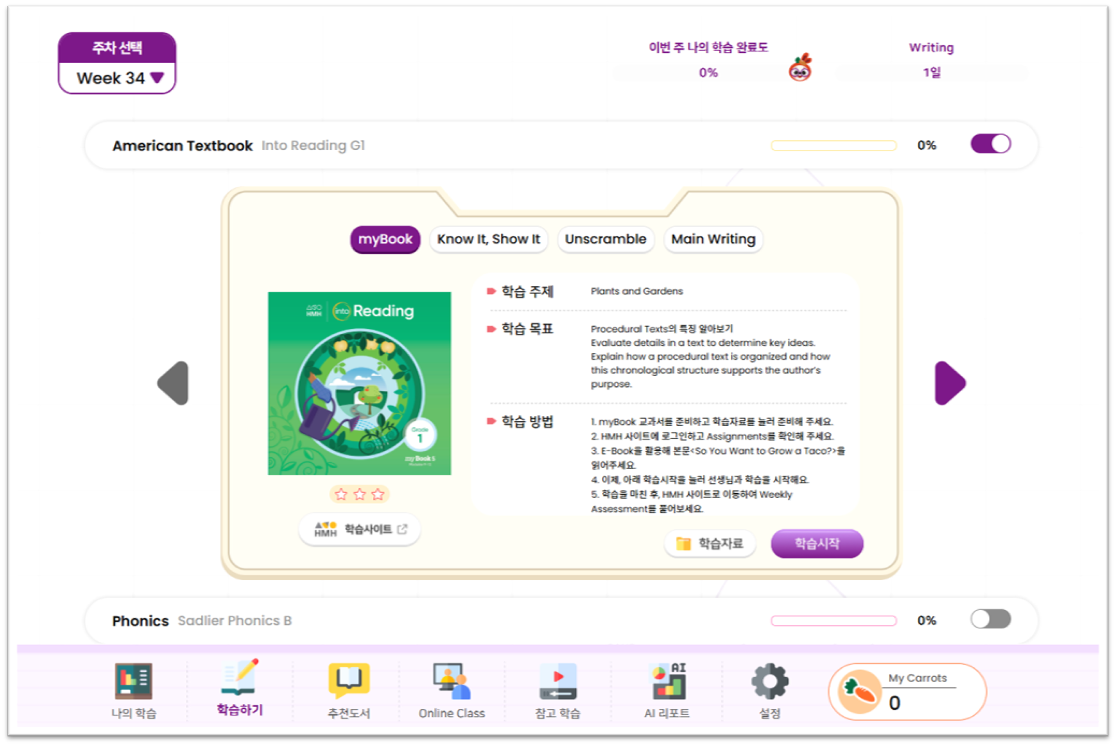This screenshot has width=1116, height=746.
Task: Click the Phonics 0% value
Action: [x=927, y=621]
